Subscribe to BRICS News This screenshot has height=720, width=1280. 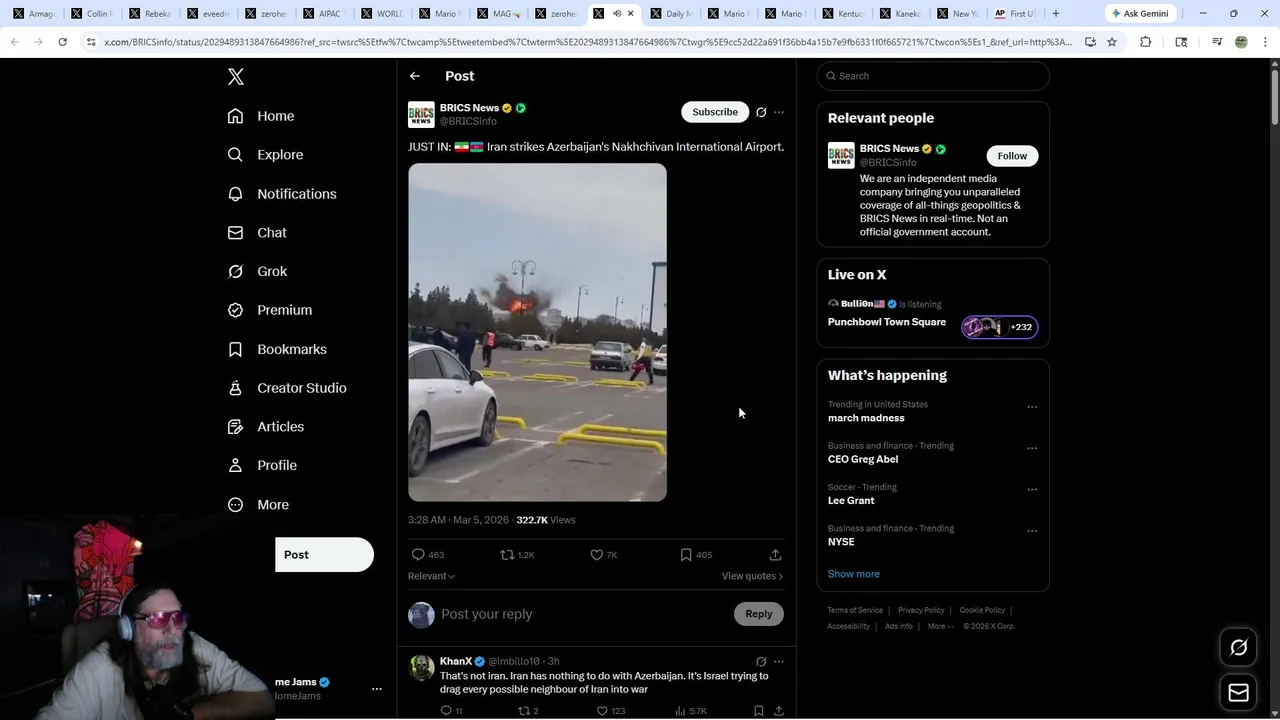click(715, 112)
